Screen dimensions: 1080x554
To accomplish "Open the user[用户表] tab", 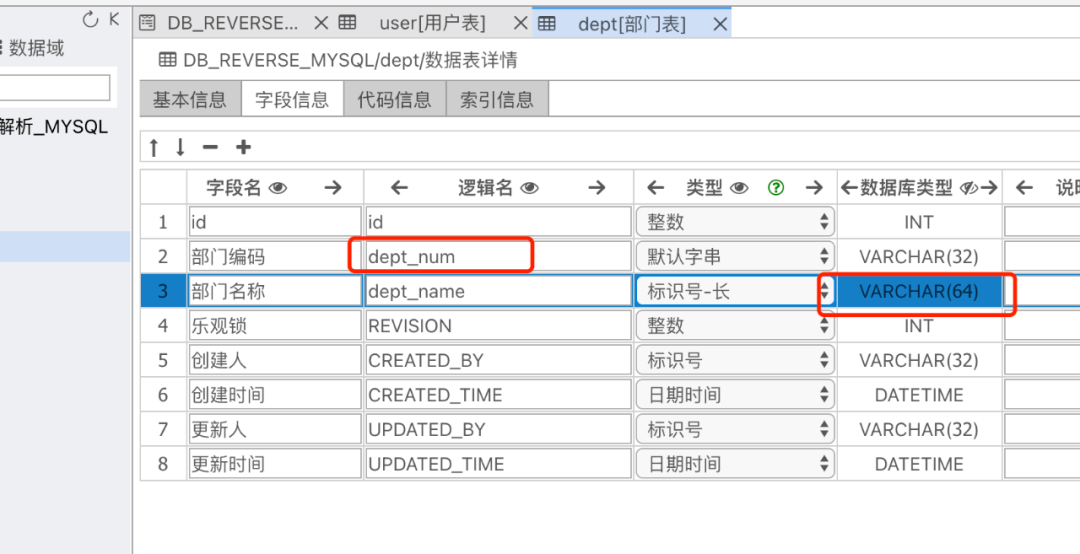I will pos(433,23).
